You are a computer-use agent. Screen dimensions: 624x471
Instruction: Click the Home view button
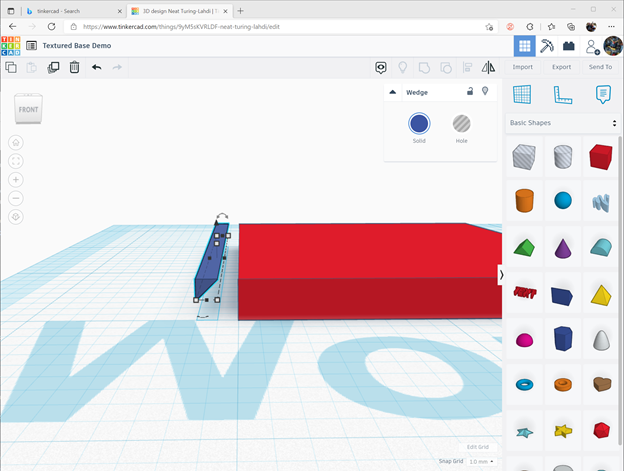coord(16,142)
